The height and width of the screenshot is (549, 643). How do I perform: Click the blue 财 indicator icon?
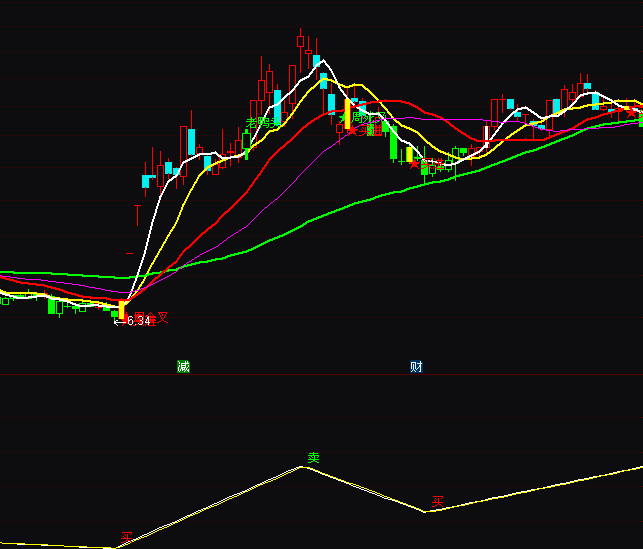(416, 367)
